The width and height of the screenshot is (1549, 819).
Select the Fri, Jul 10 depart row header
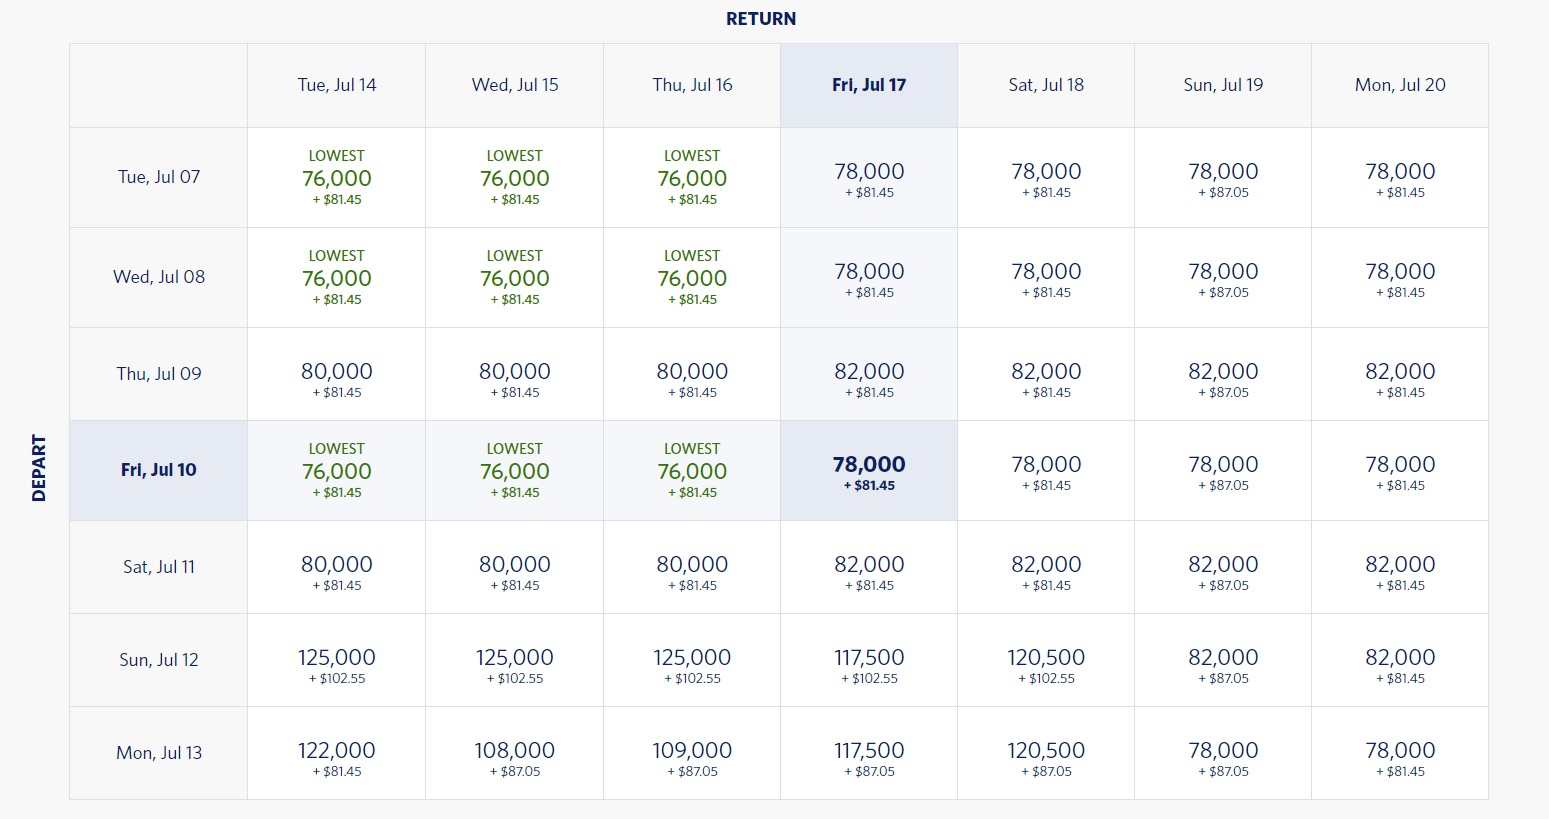tap(158, 470)
